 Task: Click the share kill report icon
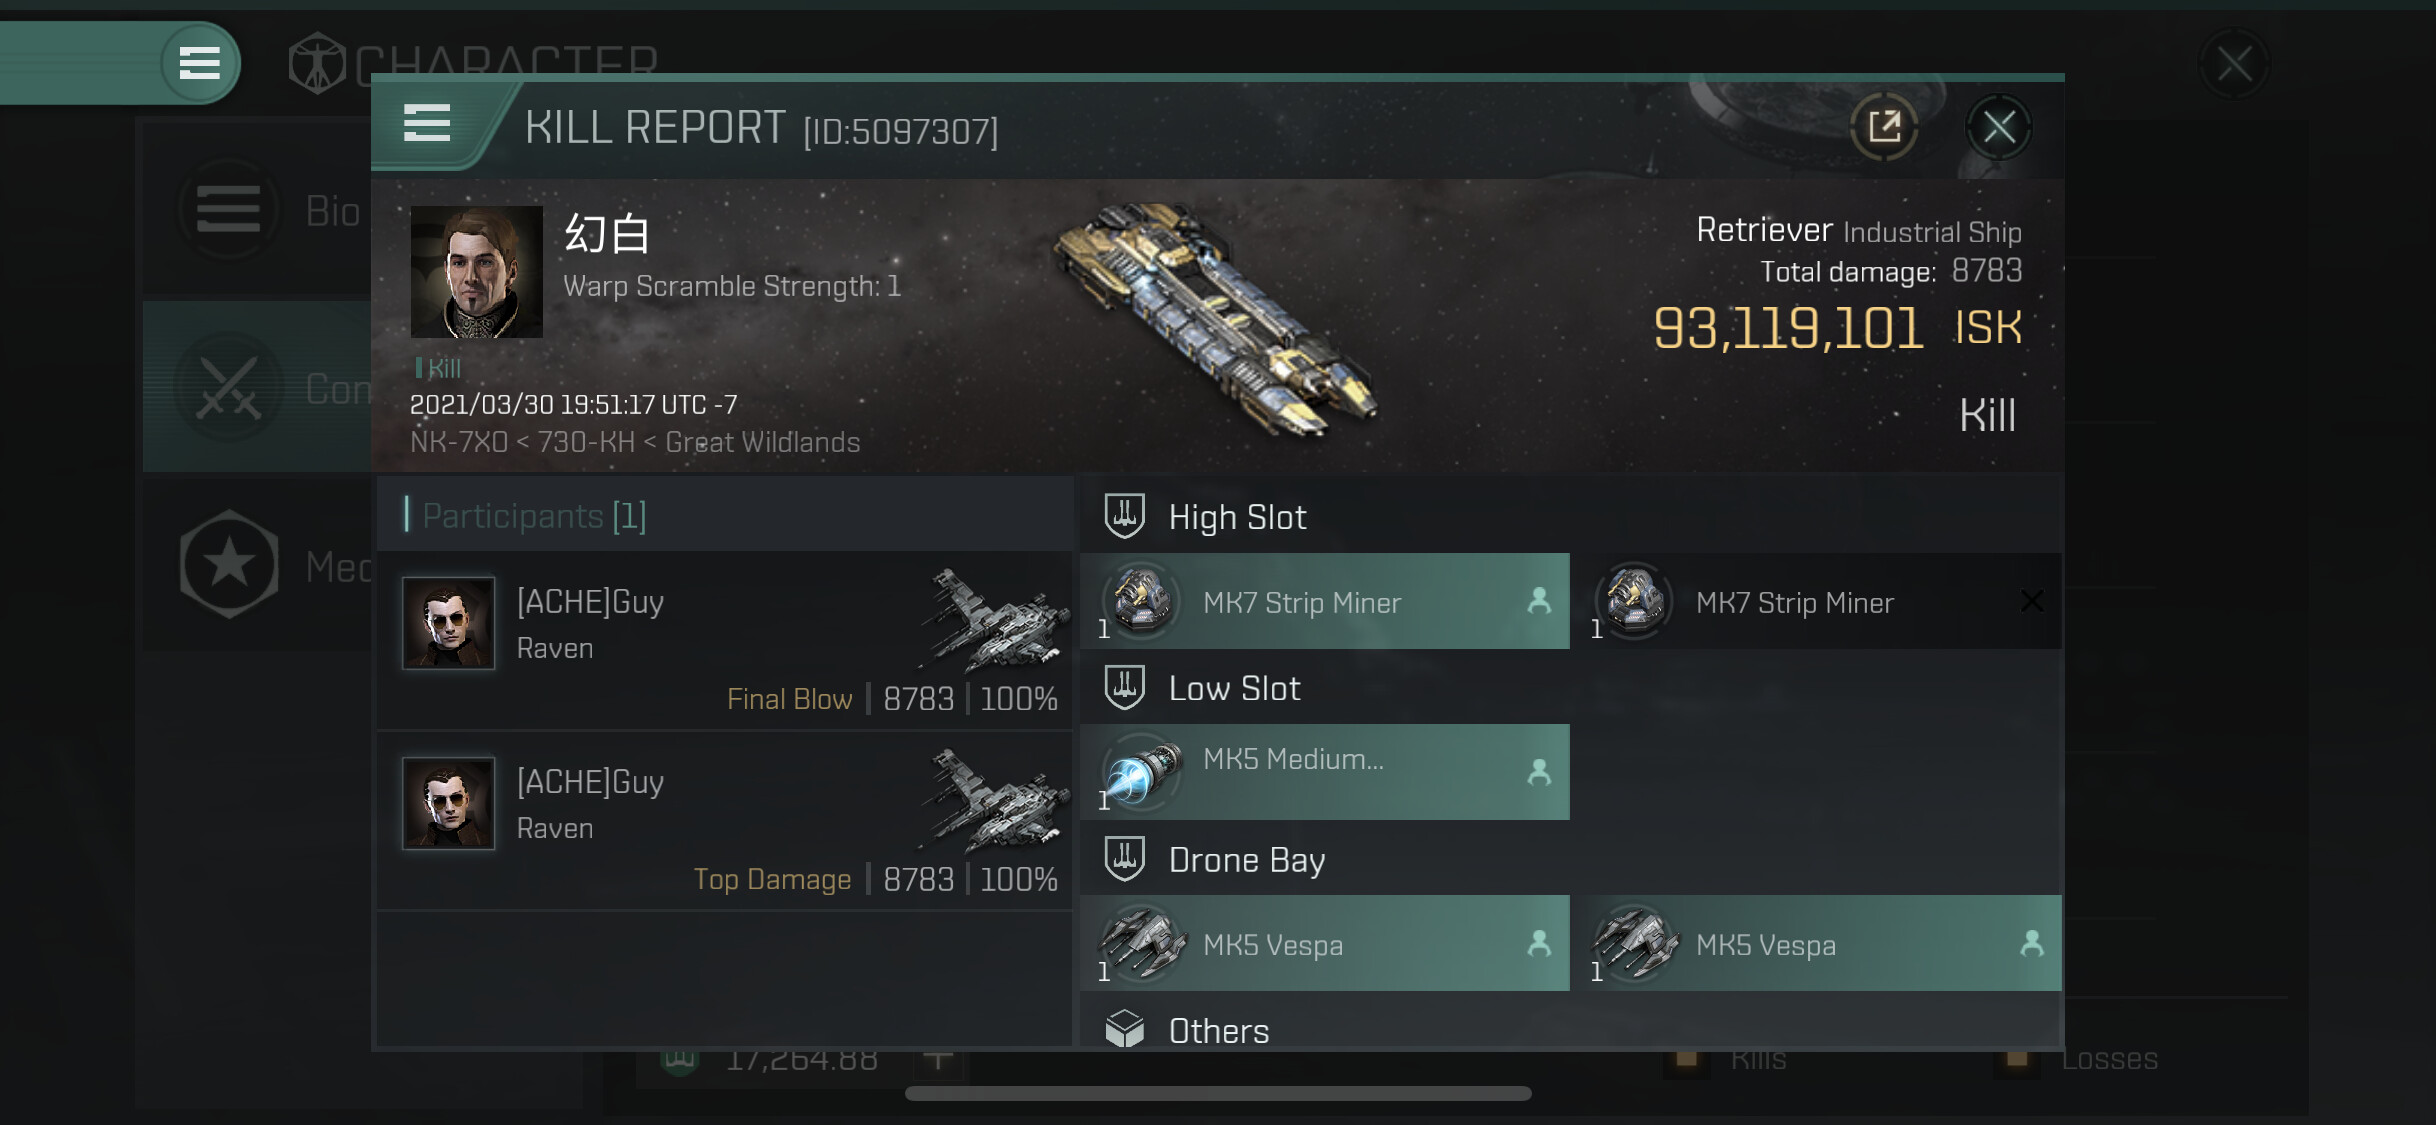[1884, 127]
